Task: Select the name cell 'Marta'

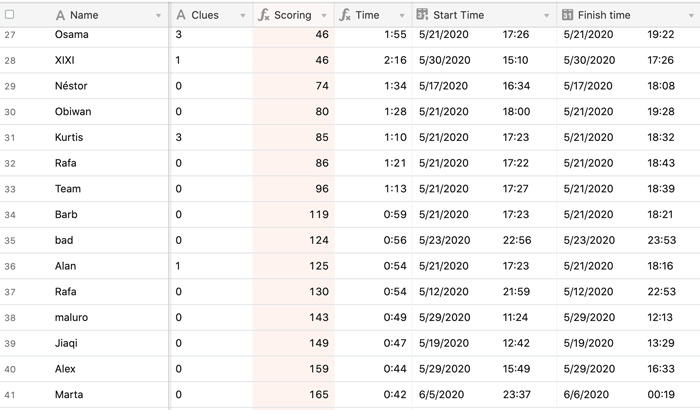Action: [69, 395]
